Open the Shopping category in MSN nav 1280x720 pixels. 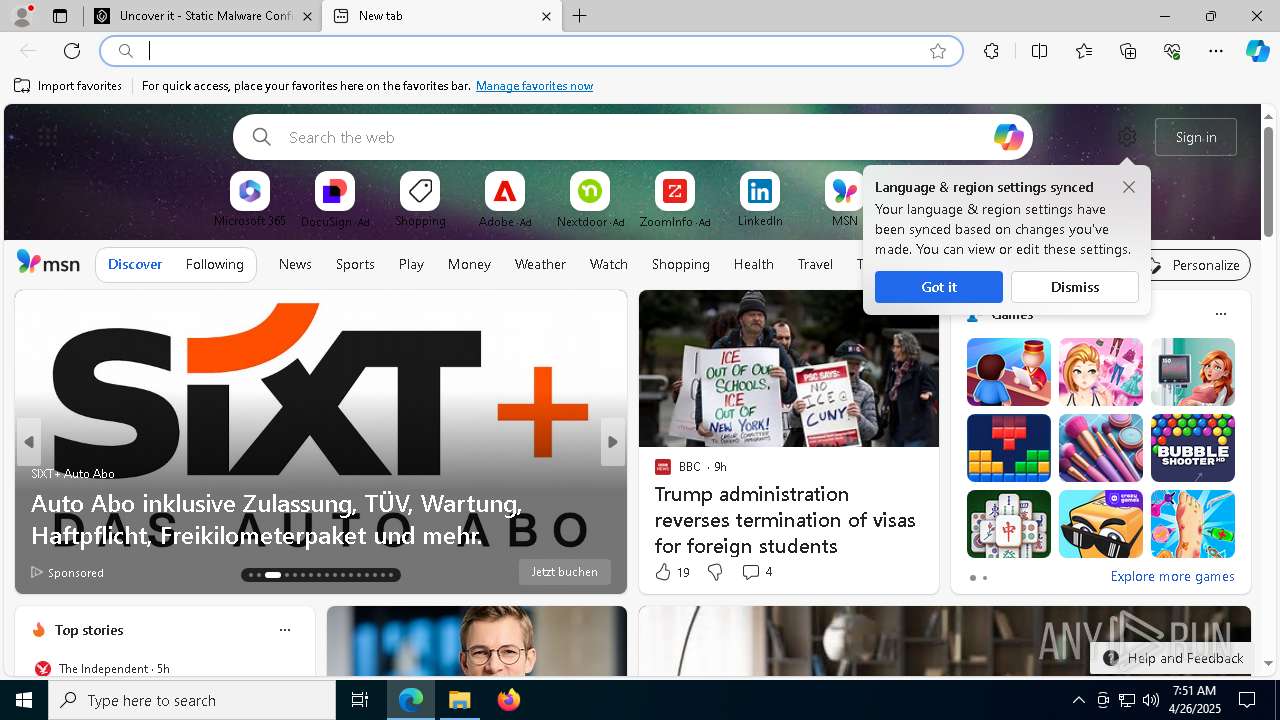[x=680, y=264]
